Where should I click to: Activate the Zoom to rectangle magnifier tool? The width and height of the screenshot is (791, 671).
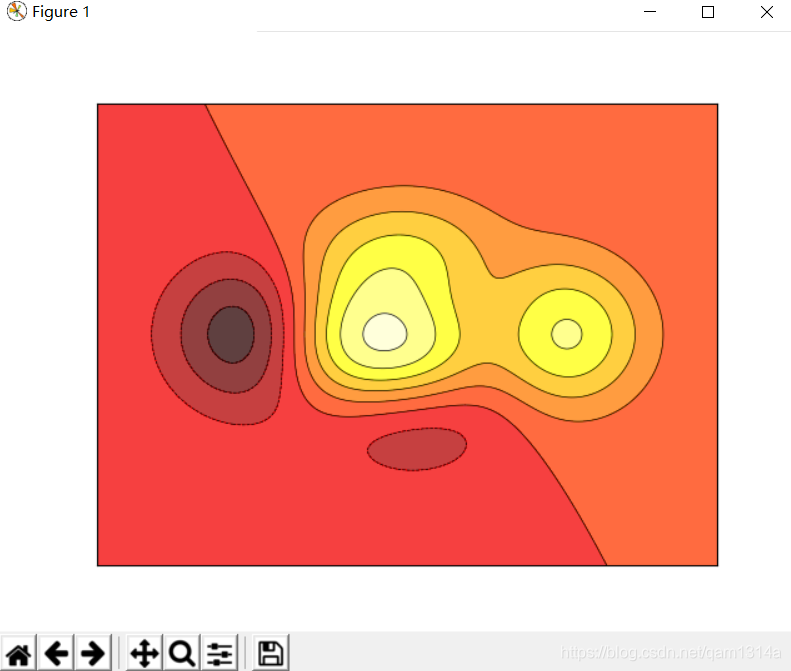(x=182, y=653)
